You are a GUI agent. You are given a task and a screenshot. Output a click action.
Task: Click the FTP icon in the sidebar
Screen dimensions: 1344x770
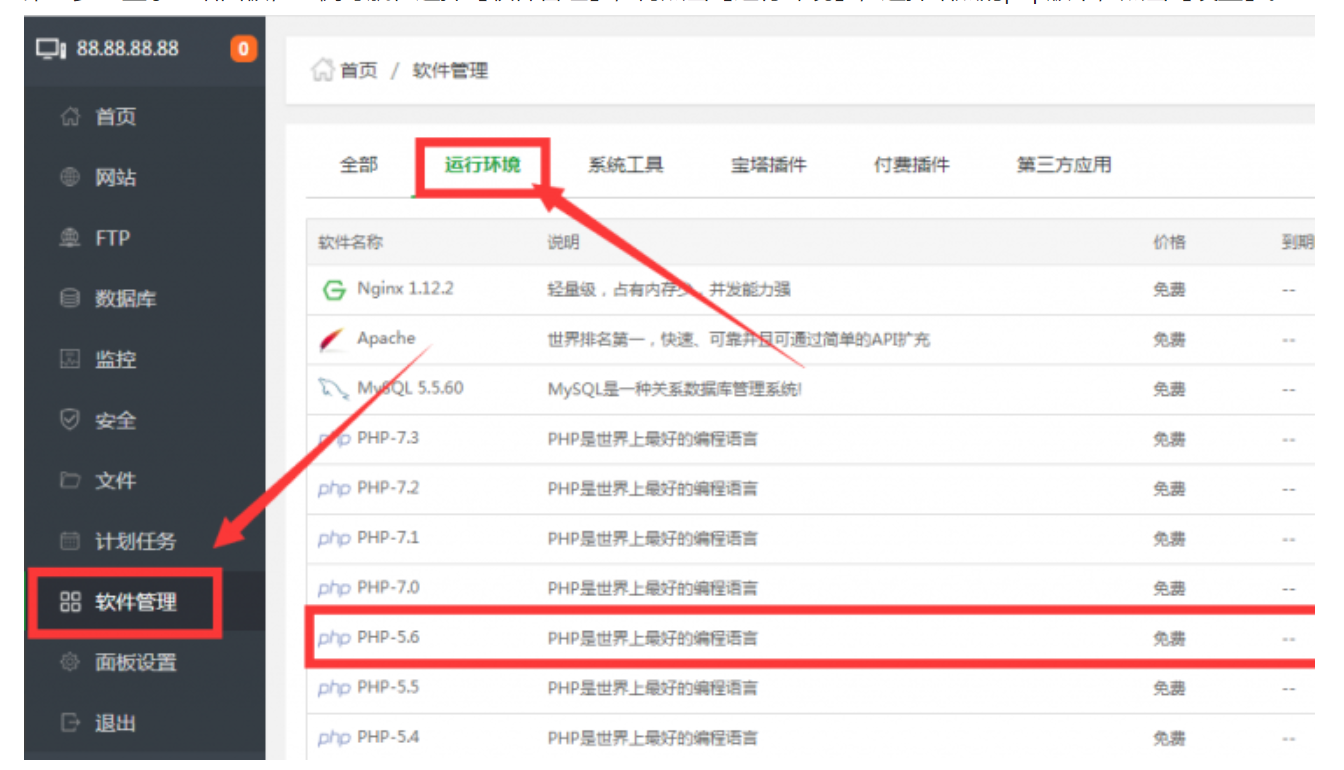(70, 238)
